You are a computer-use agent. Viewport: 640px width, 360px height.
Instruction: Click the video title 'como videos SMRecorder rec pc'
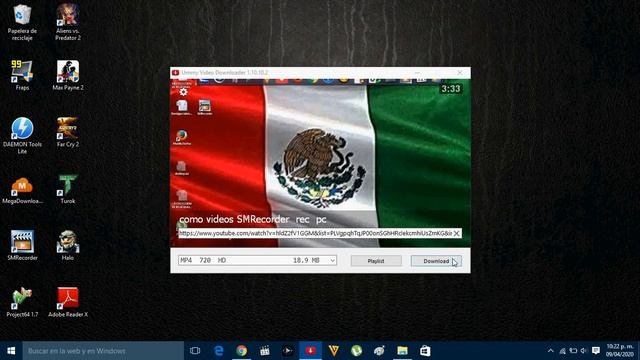253,219
